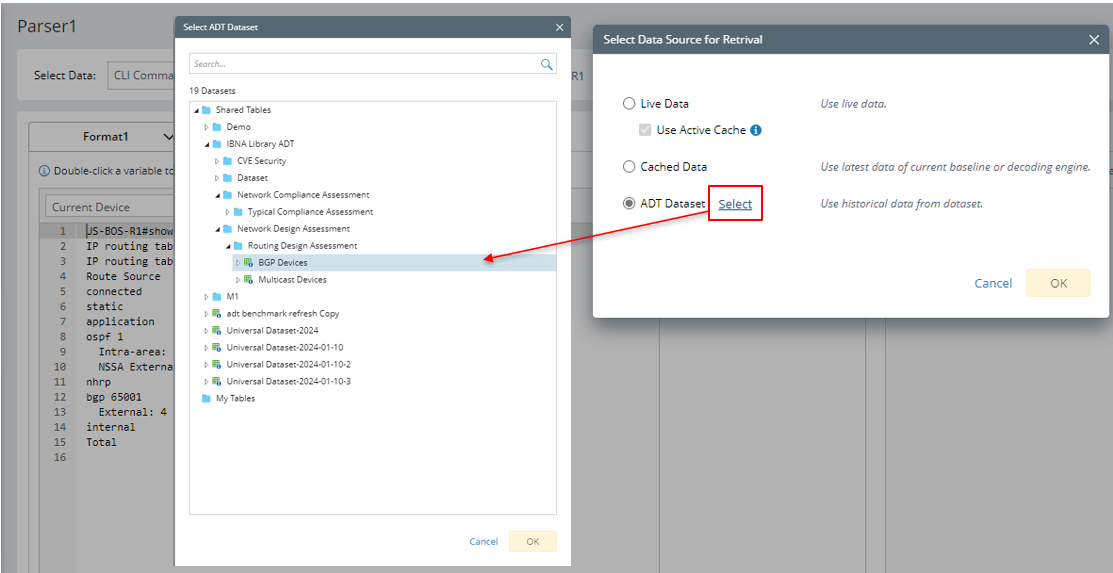Click OK in Select ADT Dataset dialog

click(x=532, y=542)
